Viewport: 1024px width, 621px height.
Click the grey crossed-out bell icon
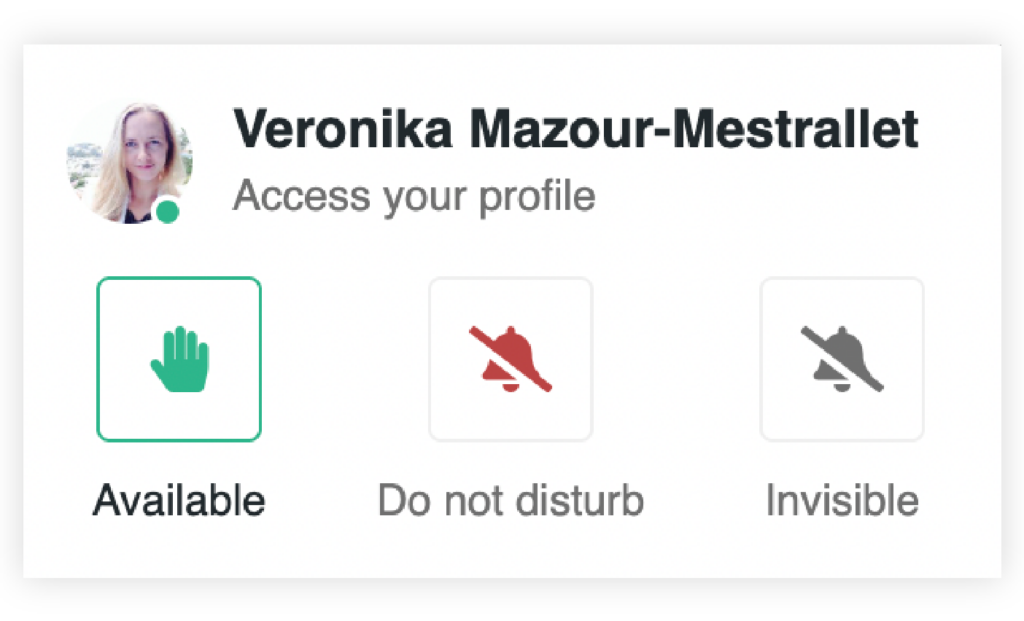coord(842,360)
